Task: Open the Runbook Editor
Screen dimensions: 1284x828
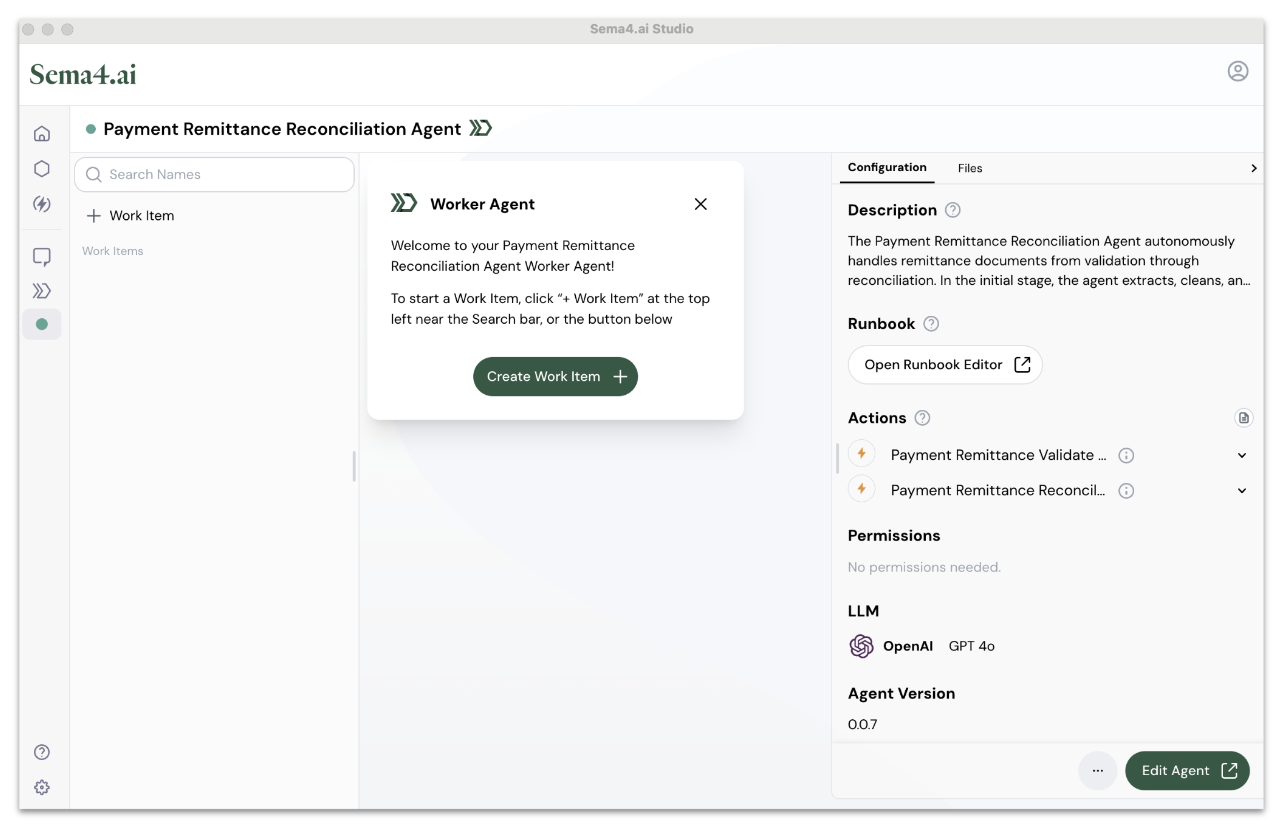Action: (x=945, y=364)
